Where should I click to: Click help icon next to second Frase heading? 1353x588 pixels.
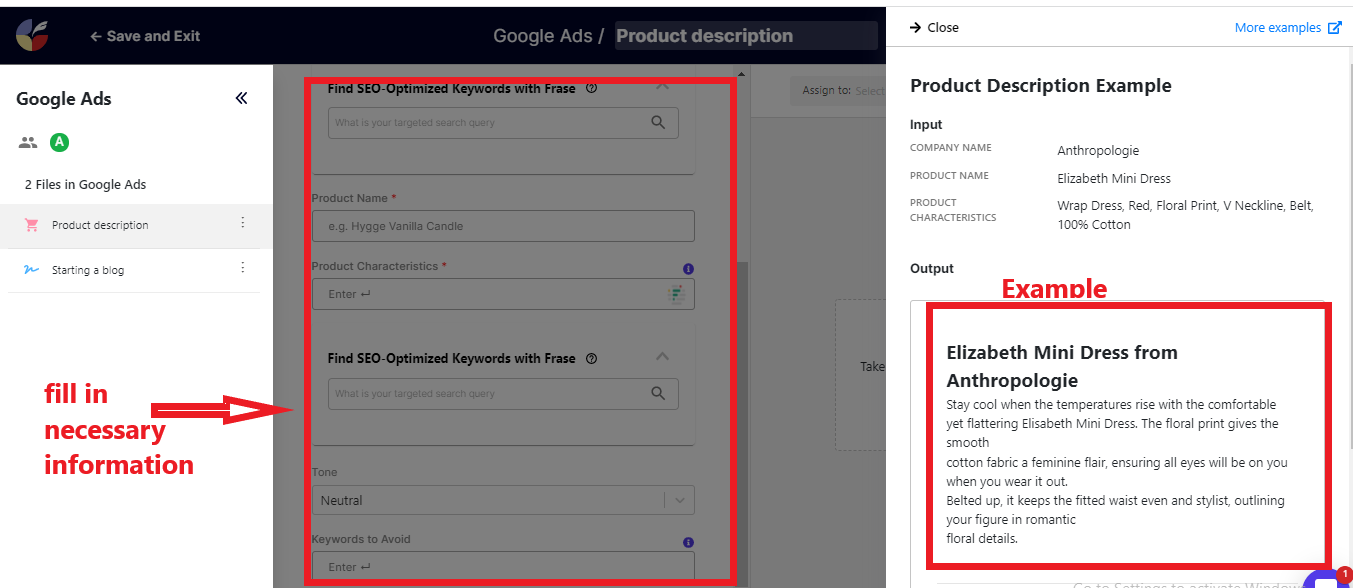591,358
